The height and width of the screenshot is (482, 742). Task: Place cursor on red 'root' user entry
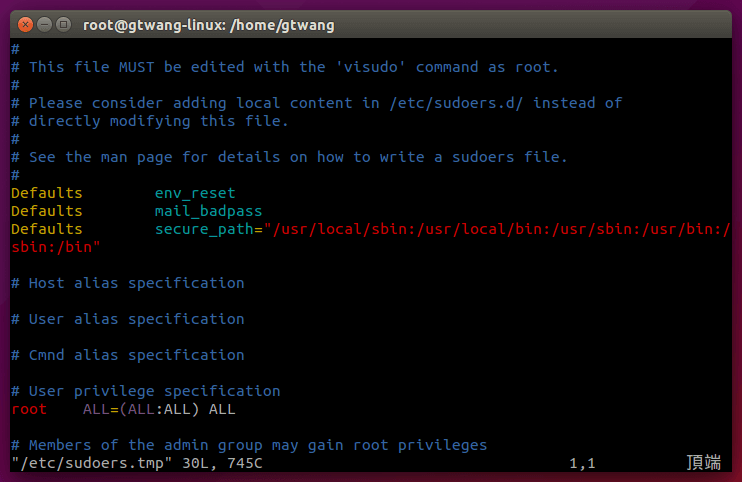(29, 409)
